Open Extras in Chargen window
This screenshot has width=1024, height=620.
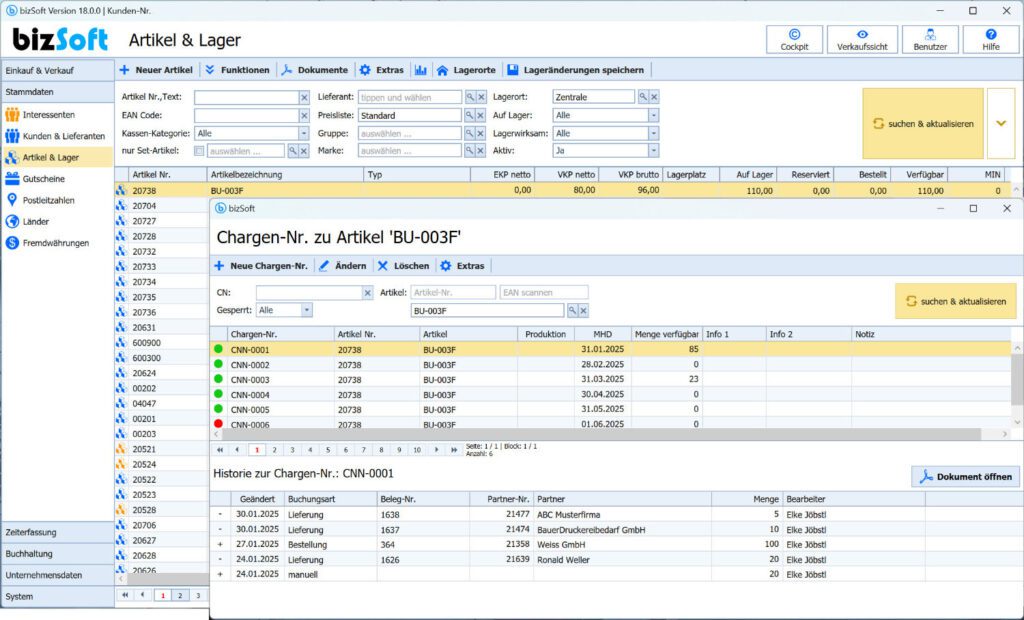pos(462,266)
